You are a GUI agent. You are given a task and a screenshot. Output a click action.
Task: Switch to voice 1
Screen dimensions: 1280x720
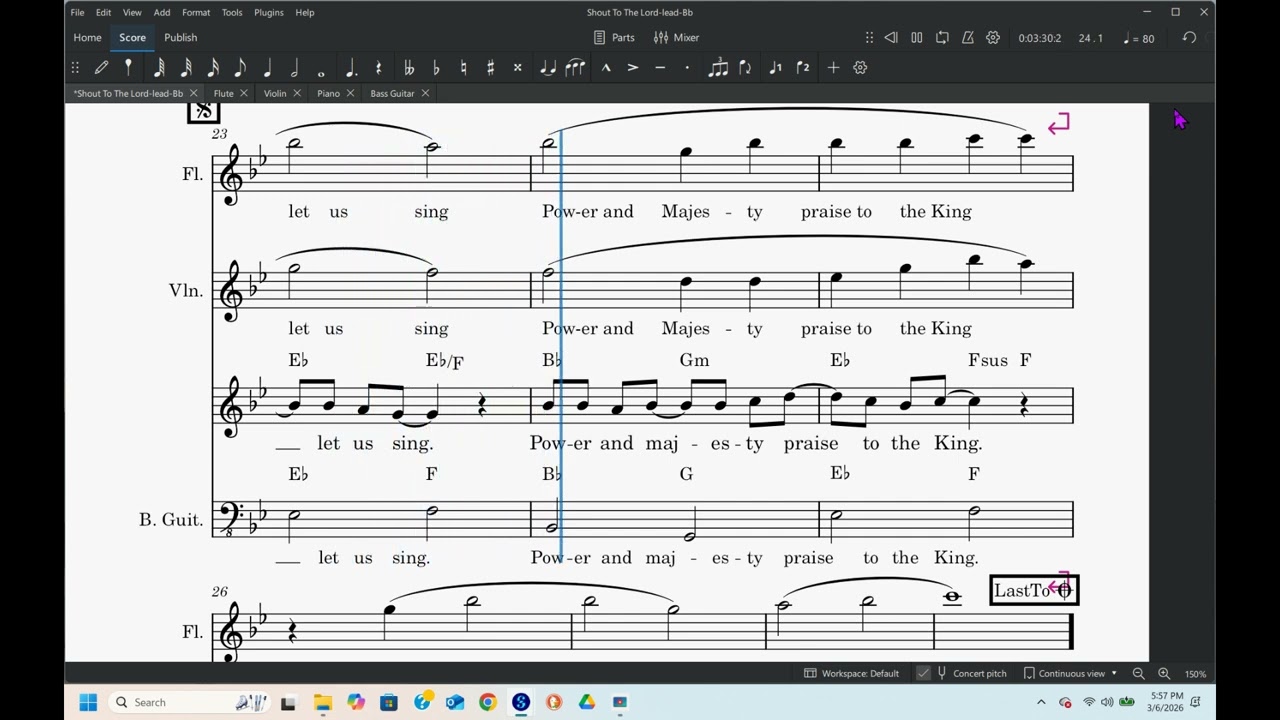pos(775,67)
